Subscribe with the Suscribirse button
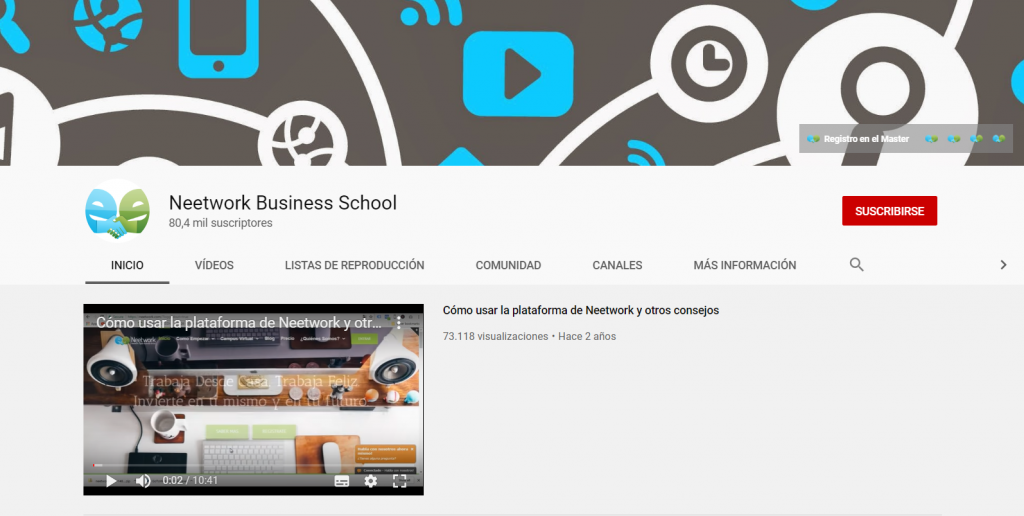The height and width of the screenshot is (516, 1024). (x=889, y=211)
